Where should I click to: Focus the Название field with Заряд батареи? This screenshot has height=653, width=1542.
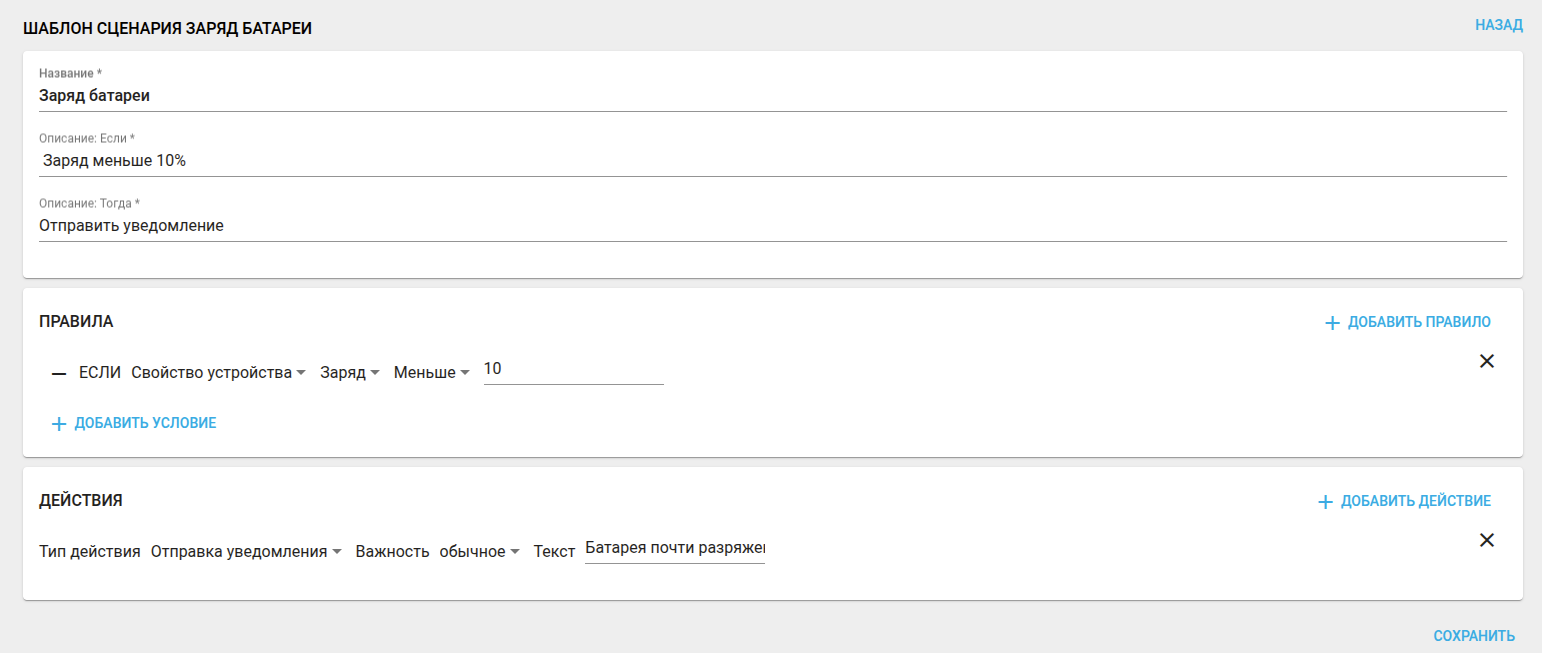click(x=772, y=96)
